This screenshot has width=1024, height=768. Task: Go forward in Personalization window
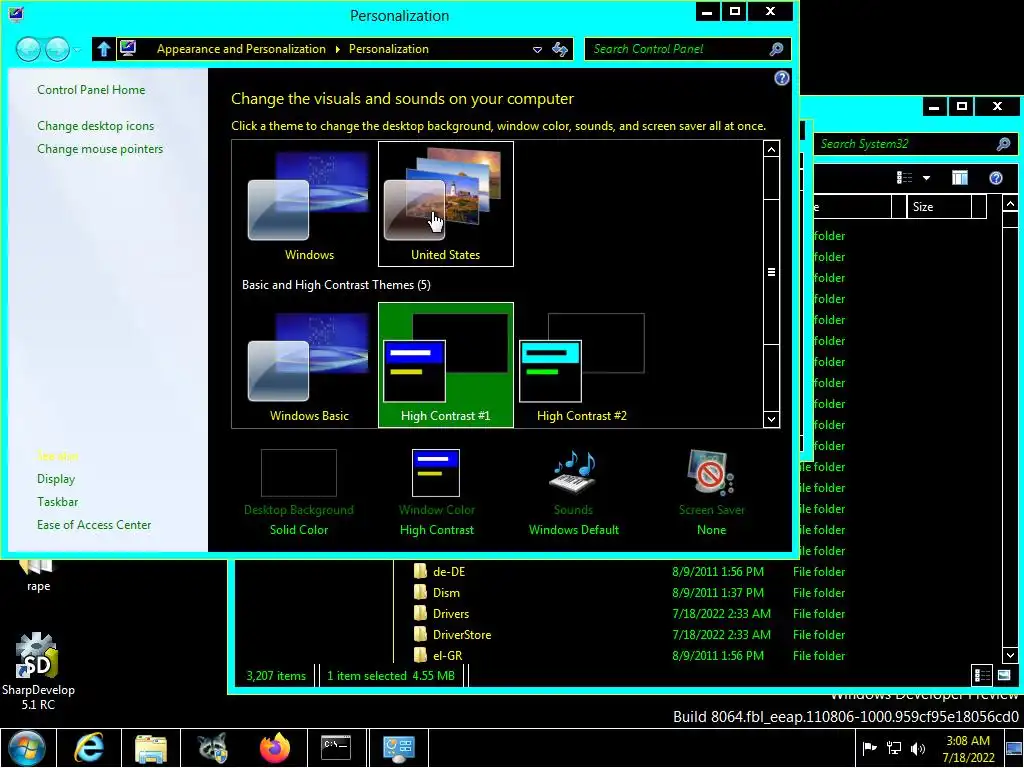(x=57, y=49)
